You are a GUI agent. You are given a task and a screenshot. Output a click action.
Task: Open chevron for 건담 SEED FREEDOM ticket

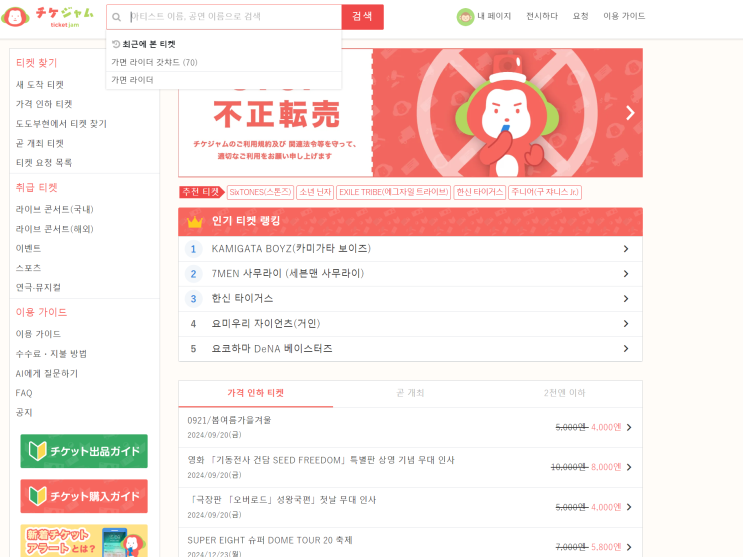[x=629, y=467]
